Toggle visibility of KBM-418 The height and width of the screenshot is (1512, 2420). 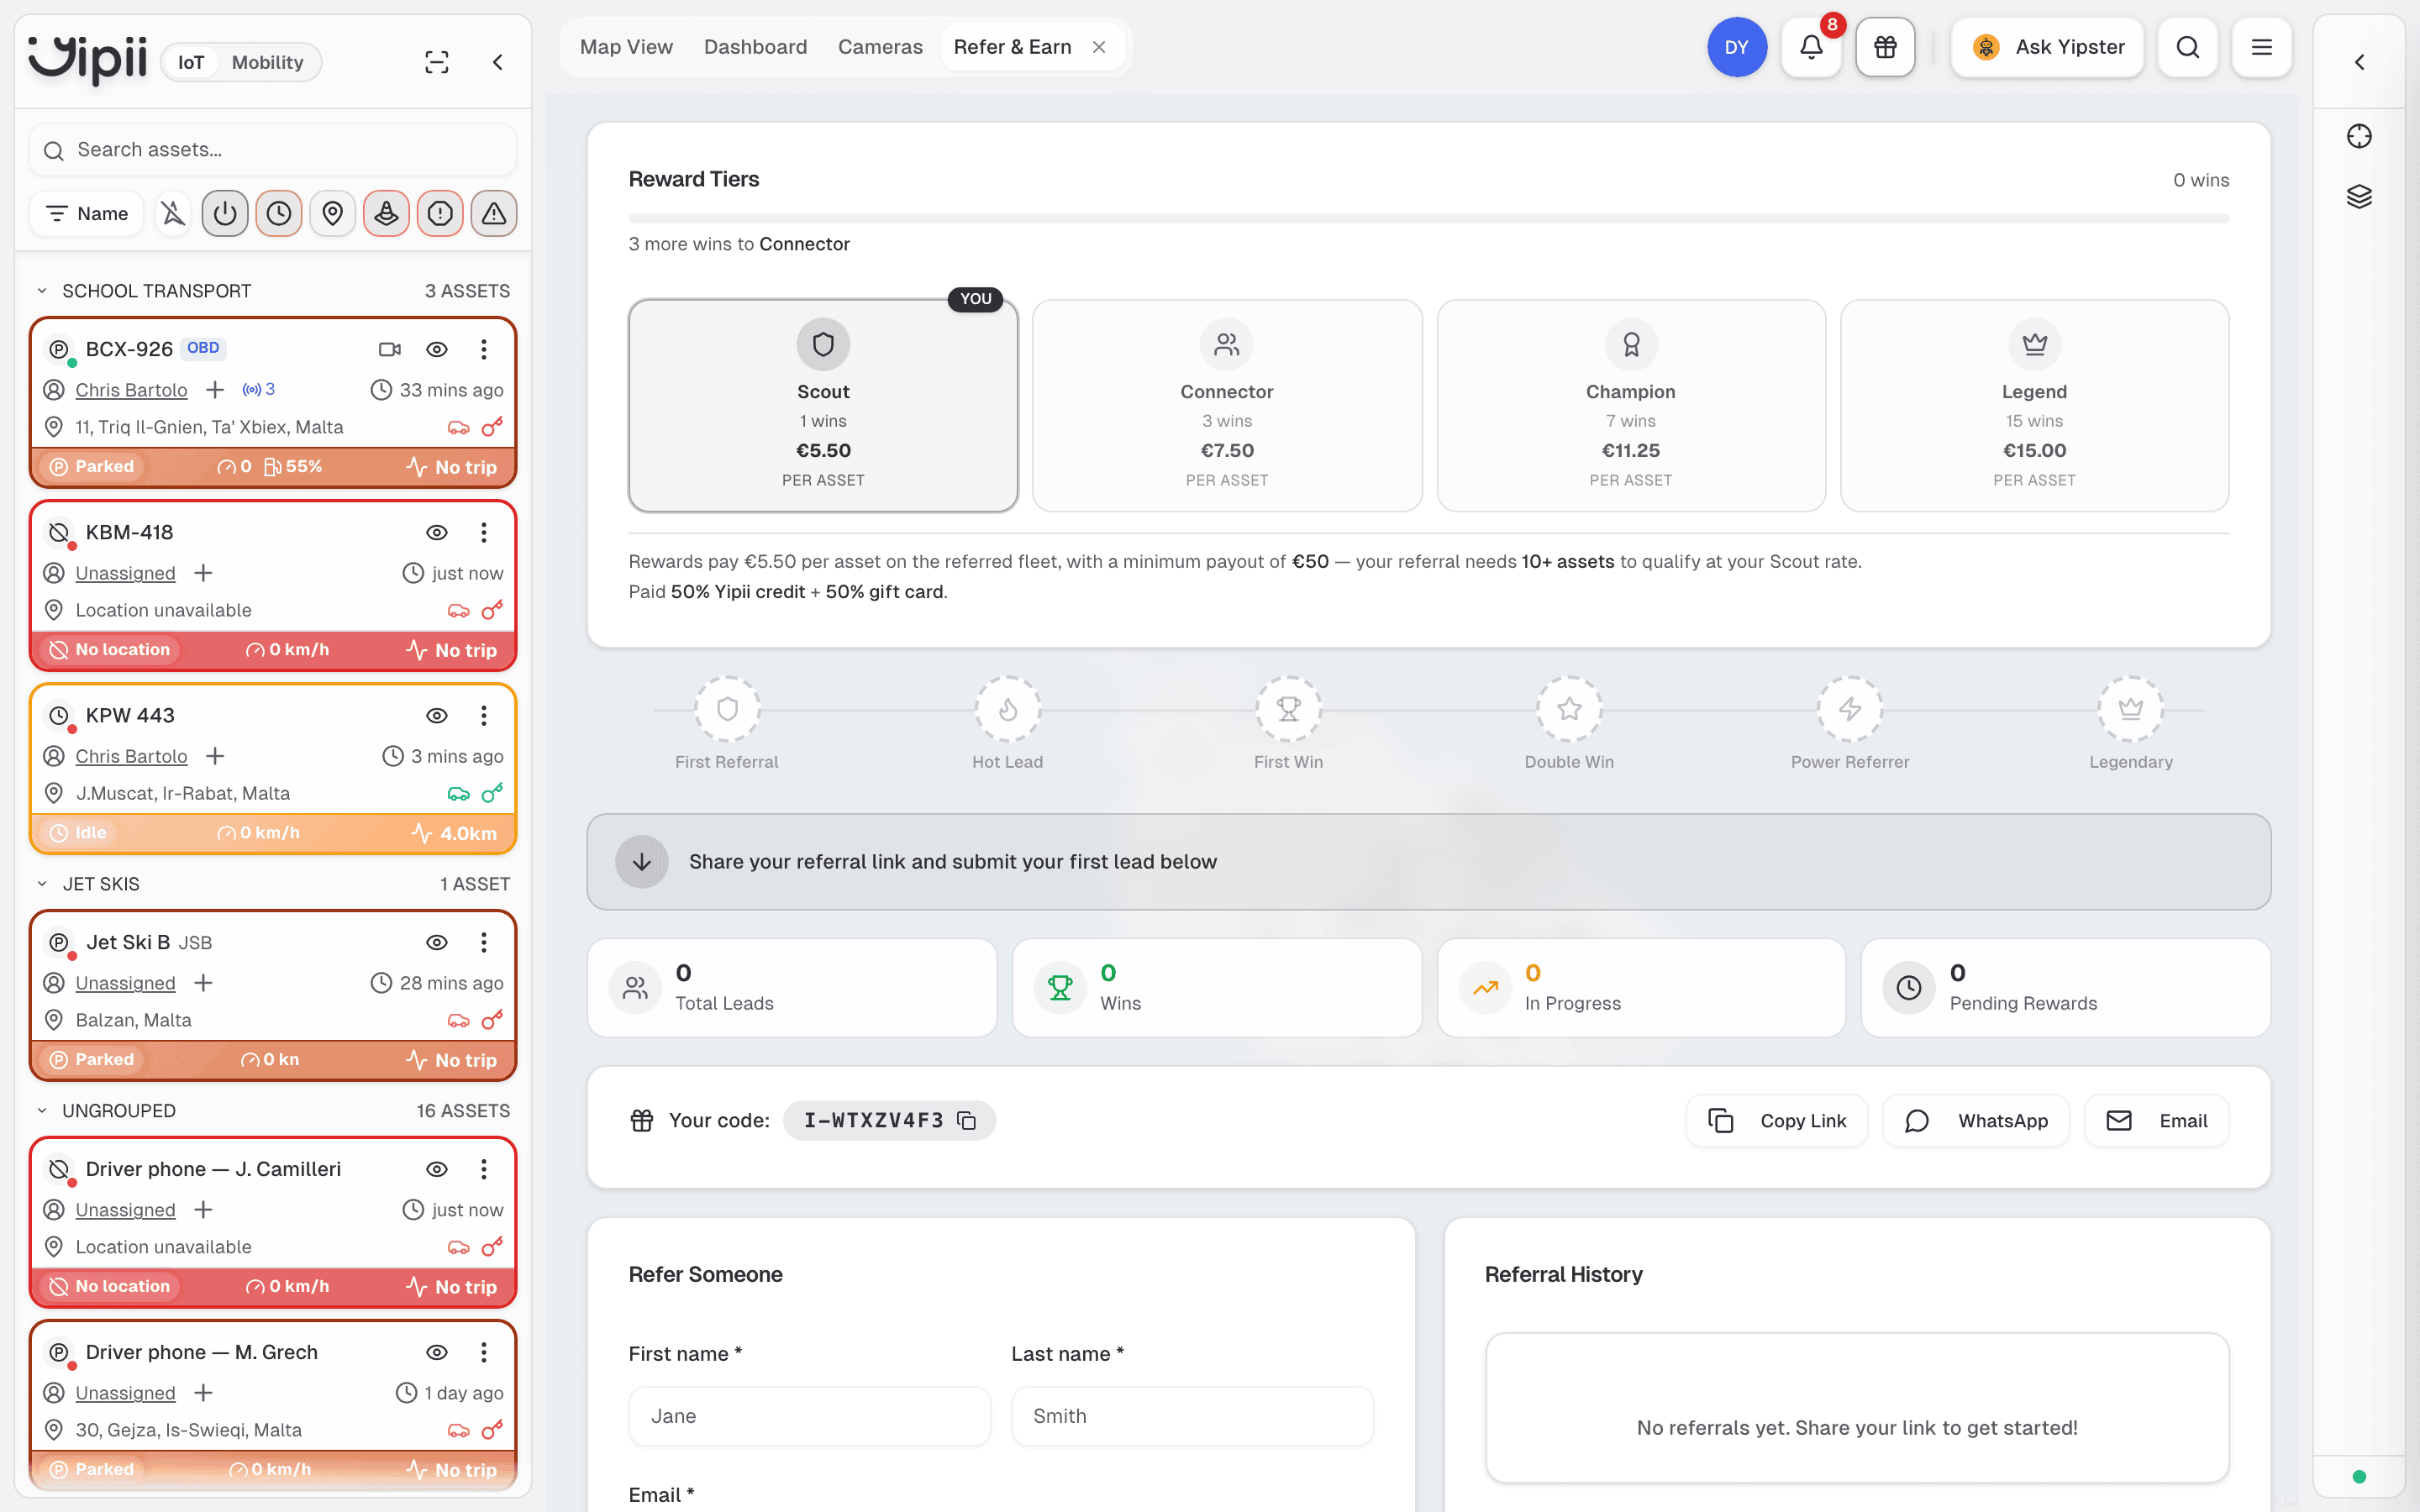(x=437, y=532)
